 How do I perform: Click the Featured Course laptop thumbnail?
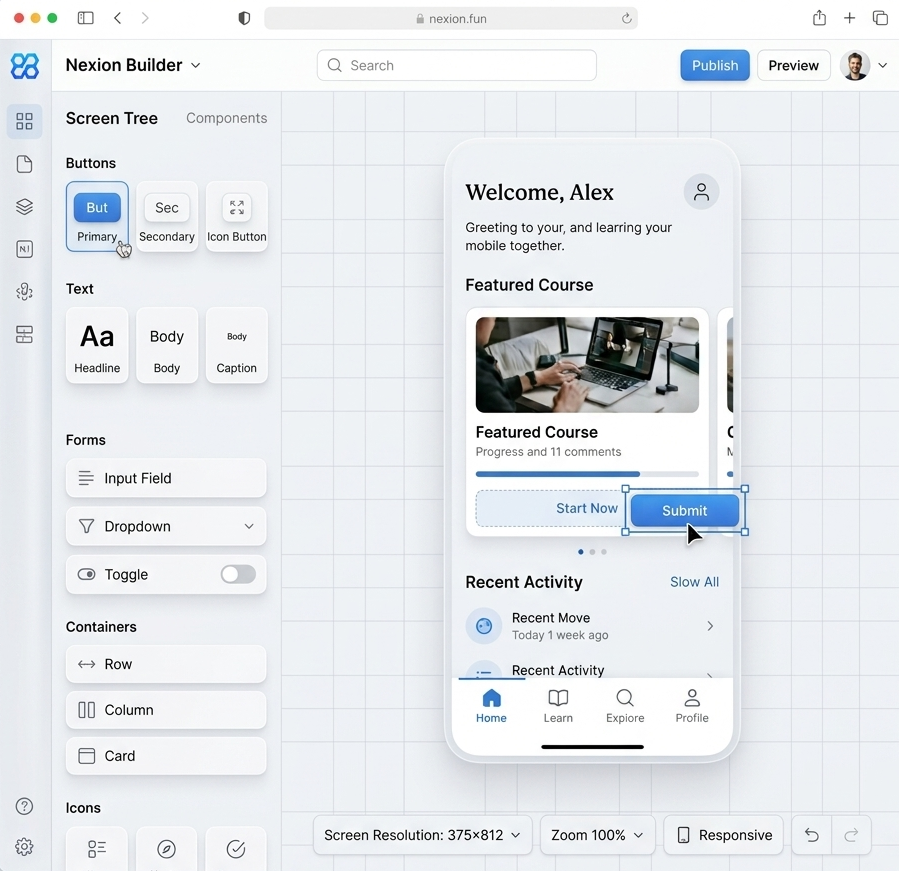tap(587, 365)
